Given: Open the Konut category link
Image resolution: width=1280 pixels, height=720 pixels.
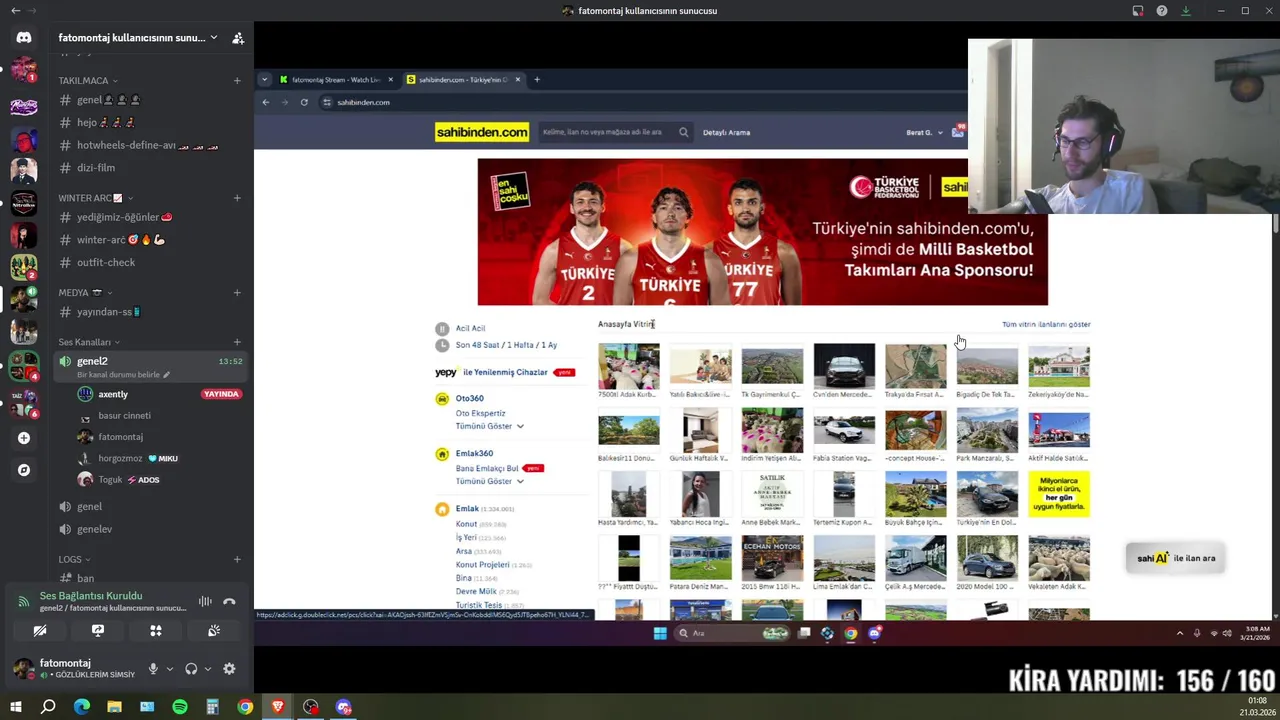Looking at the screenshot, I should coord(466,524).
